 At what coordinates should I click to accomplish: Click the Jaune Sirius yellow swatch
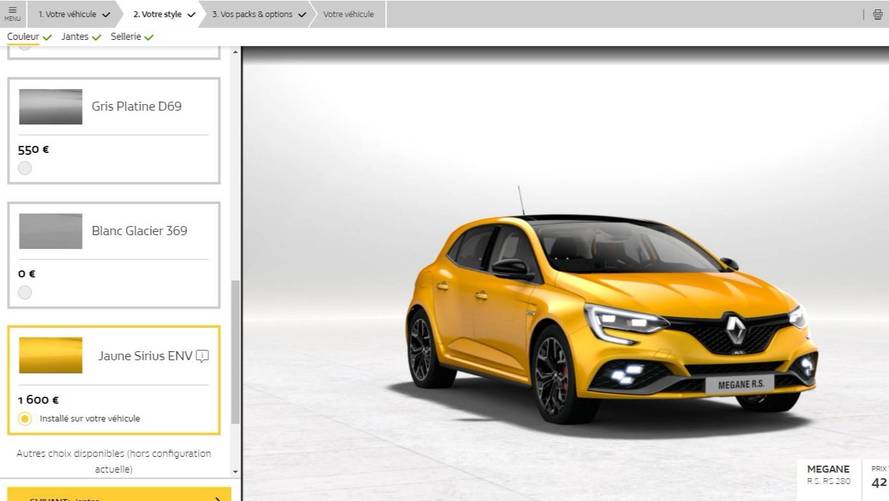(x=50, y=355)
